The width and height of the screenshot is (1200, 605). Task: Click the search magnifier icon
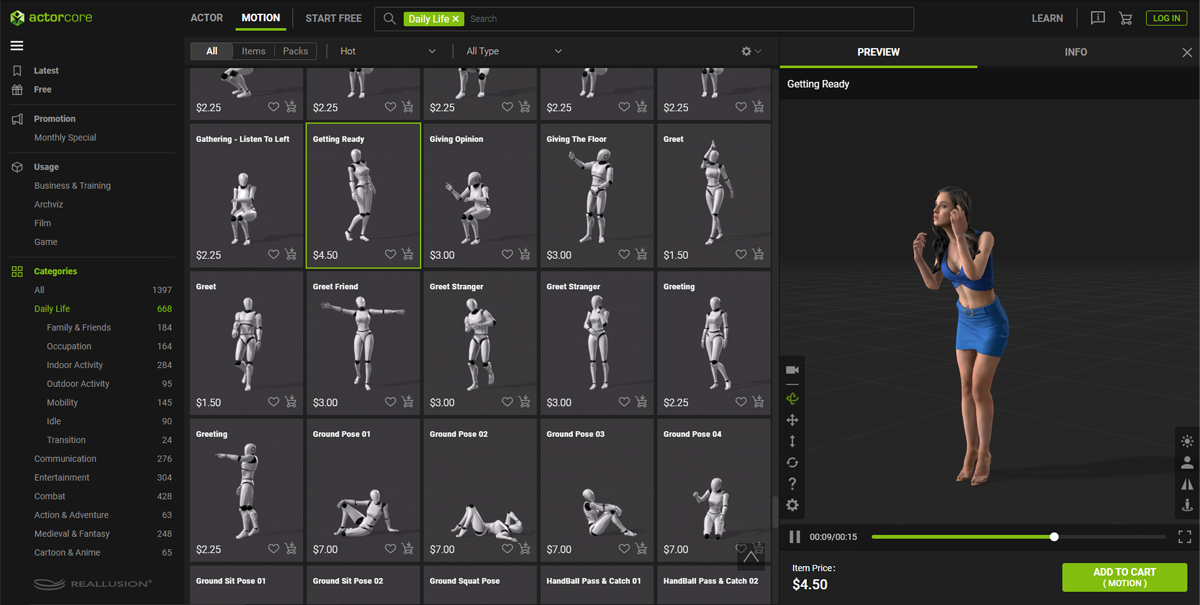tap(390, 18)
